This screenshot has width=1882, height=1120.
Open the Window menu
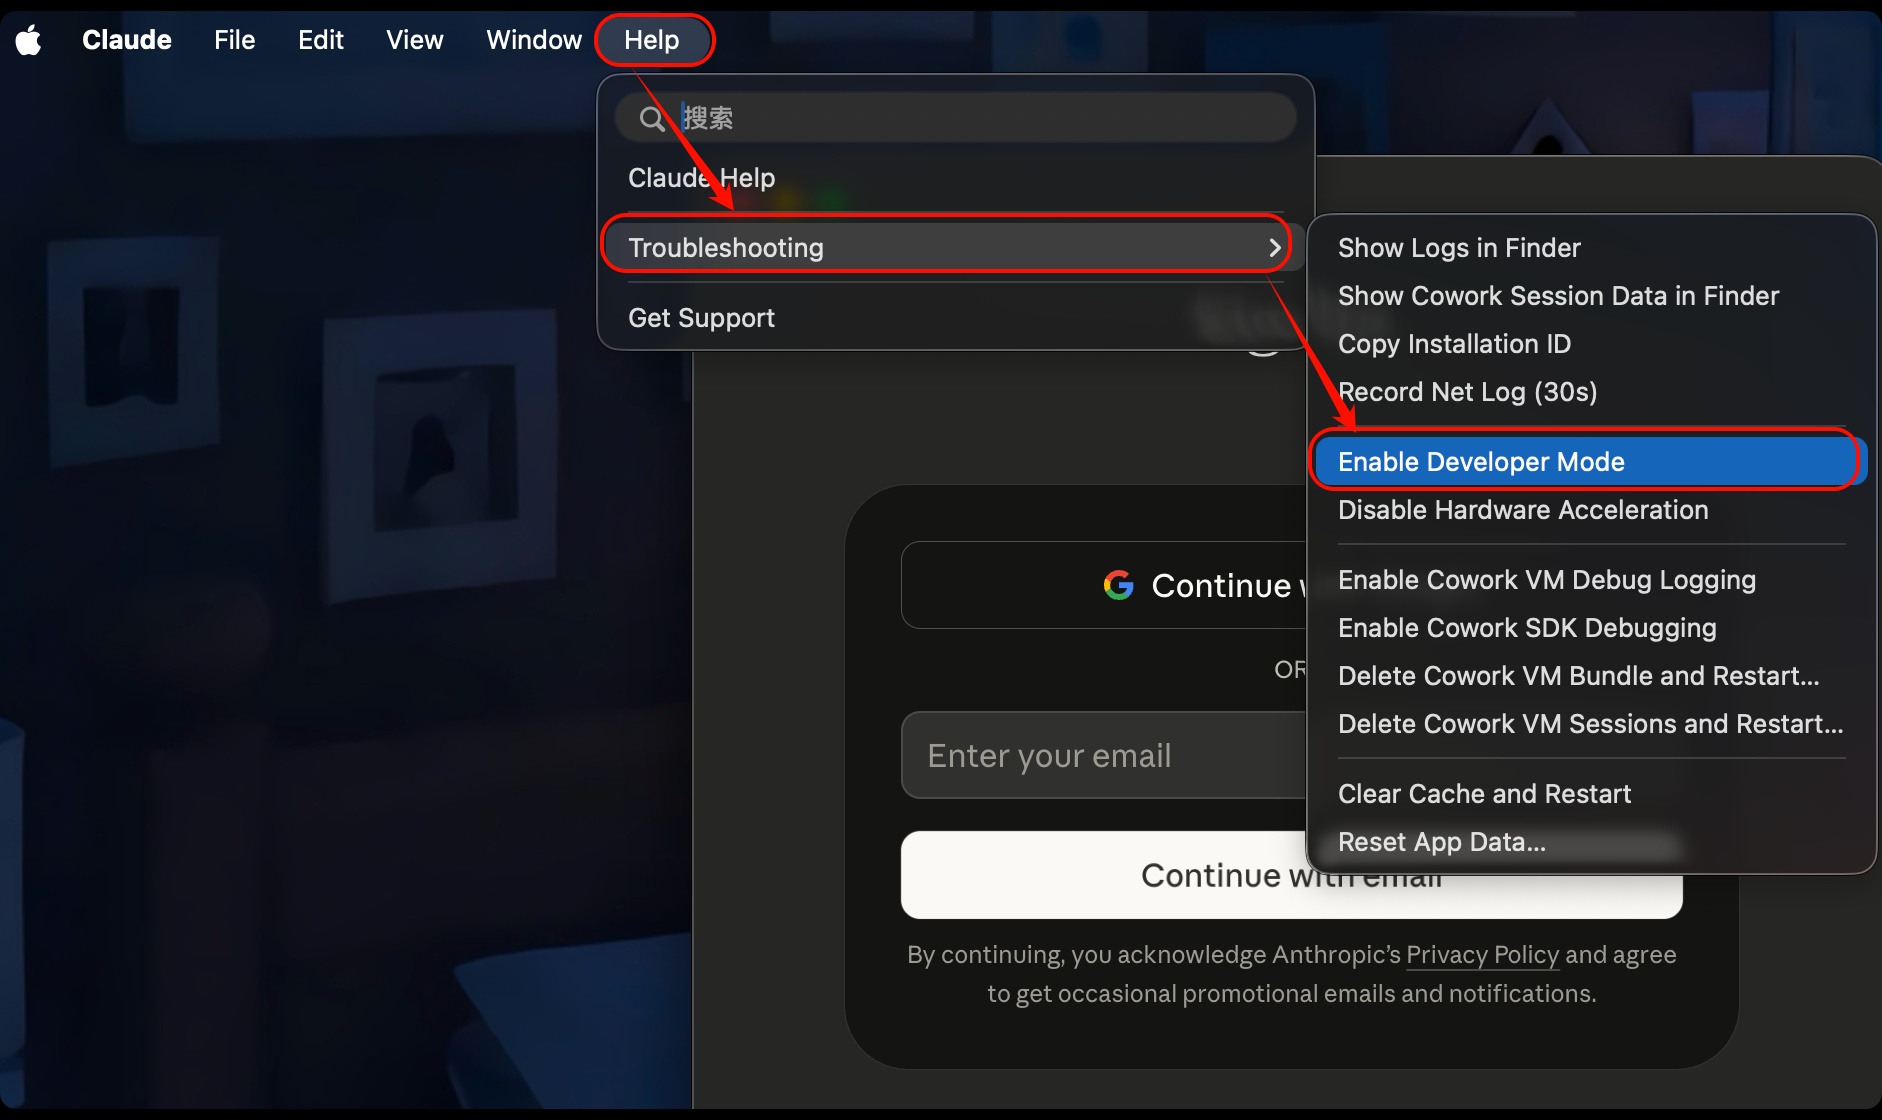click(534, 40)
